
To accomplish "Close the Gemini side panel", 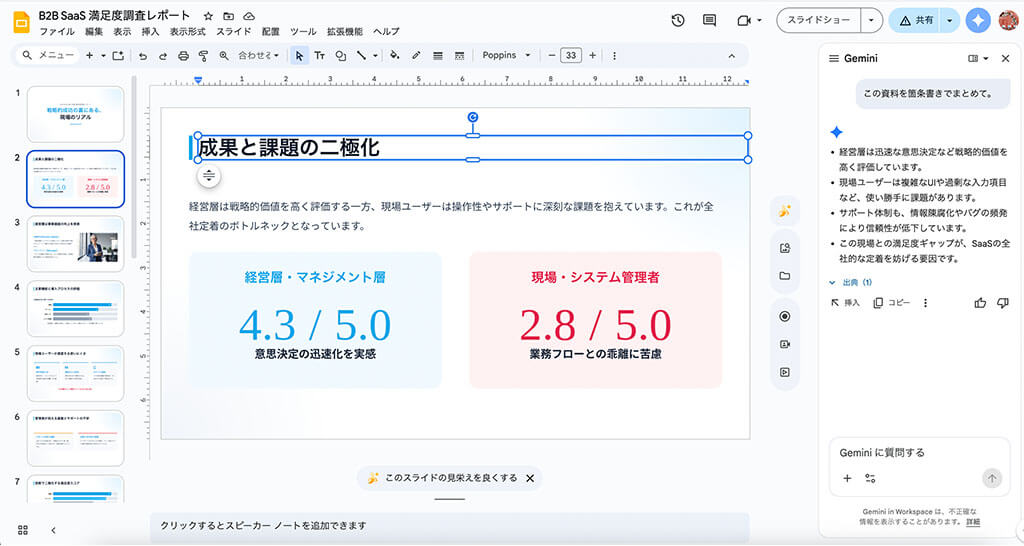I will point(1006,58).
